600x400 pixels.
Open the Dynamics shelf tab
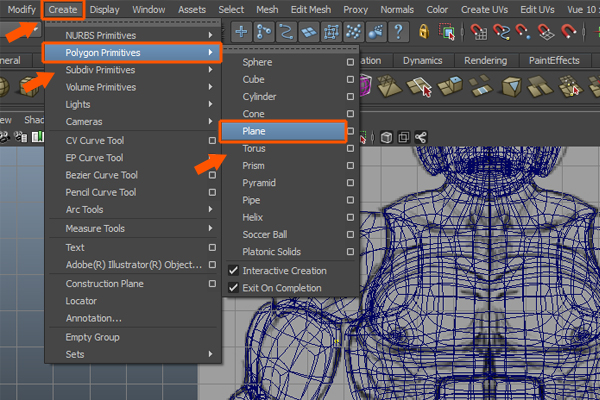[421, 60]
